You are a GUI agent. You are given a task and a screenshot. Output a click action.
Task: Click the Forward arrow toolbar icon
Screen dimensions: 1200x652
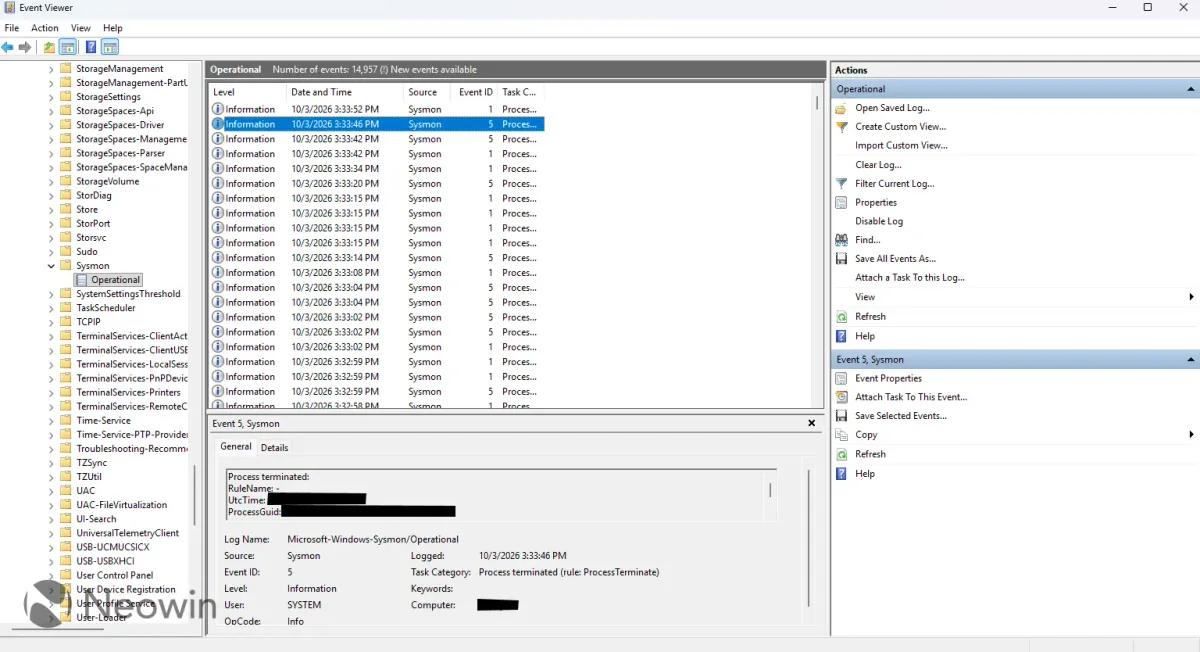(25, 47)
